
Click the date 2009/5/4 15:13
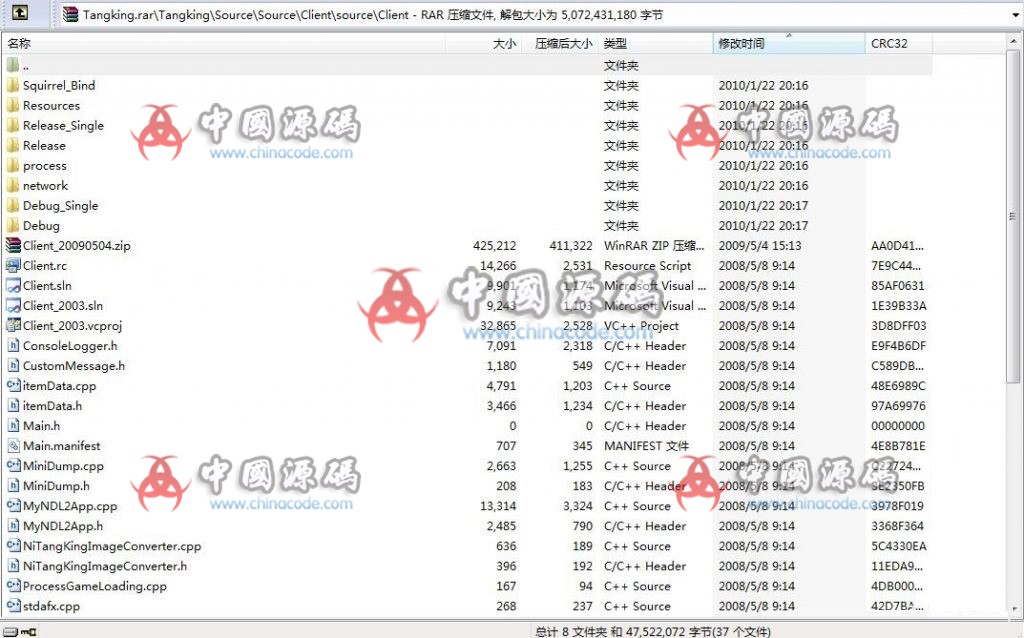[x=760, y=246]
